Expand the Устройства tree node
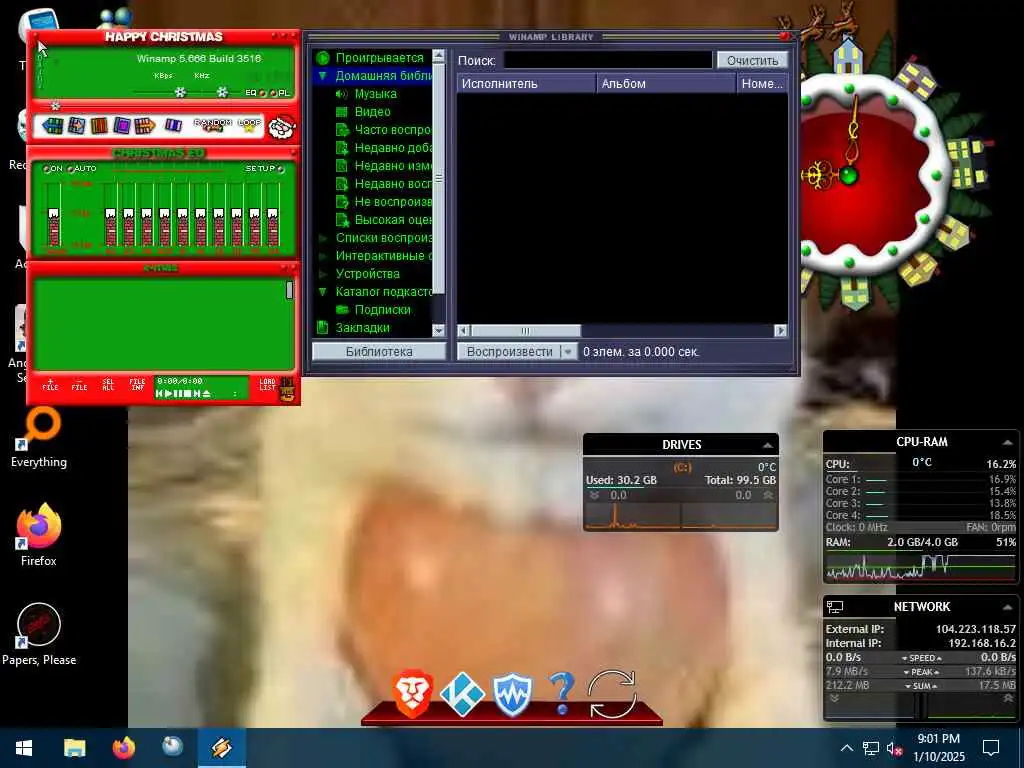1024x768 pixels. pos(323,274)
